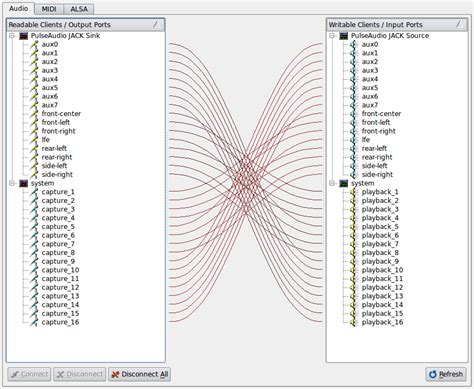Select playback_10 port

click(382, 270)
